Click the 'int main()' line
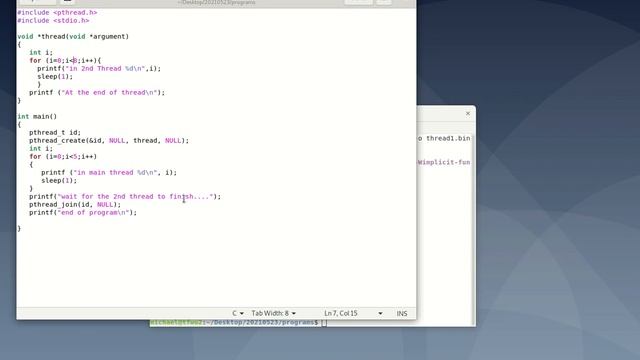Viewport: 640px width, 360px height. (37, 116)
